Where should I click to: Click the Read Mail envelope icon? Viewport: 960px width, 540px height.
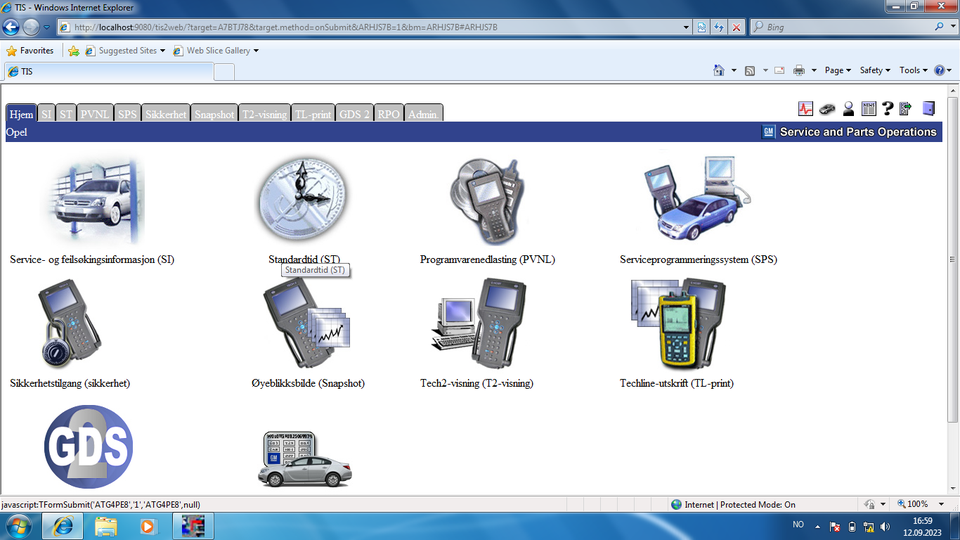click(x=779, y=70)
